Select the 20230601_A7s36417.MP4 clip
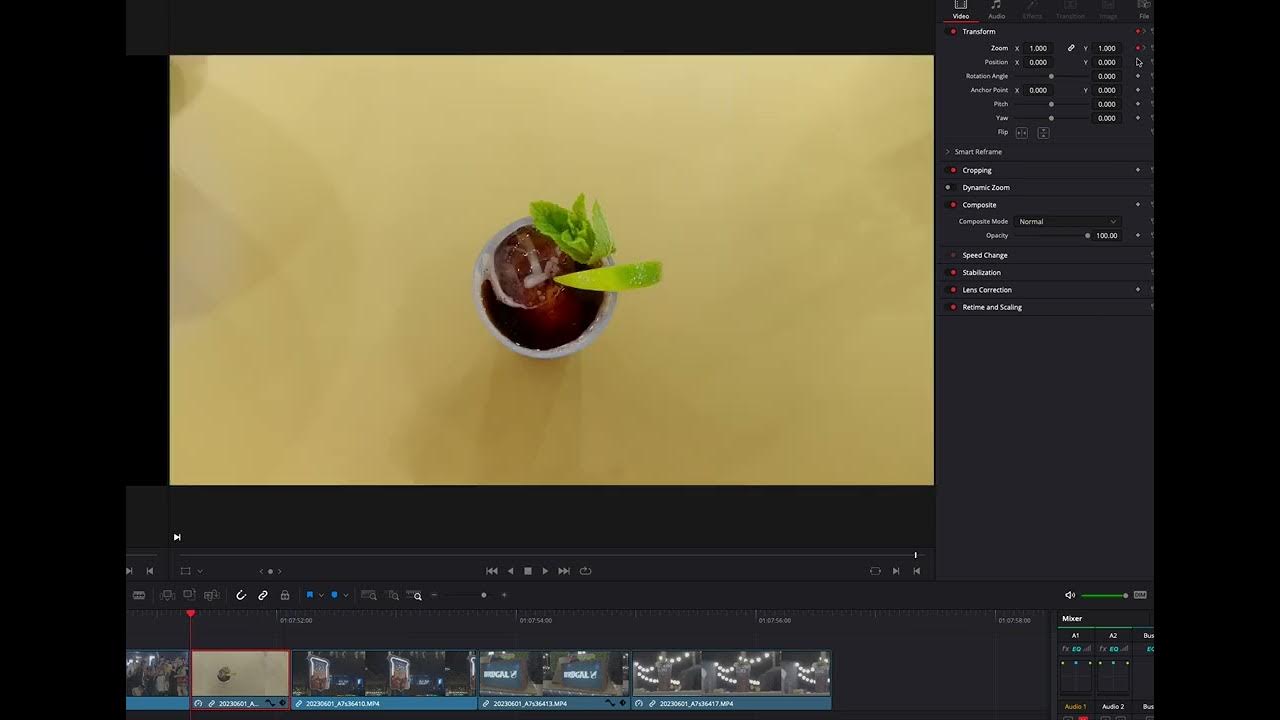The image size is (1280, 720). pos(732,679)
